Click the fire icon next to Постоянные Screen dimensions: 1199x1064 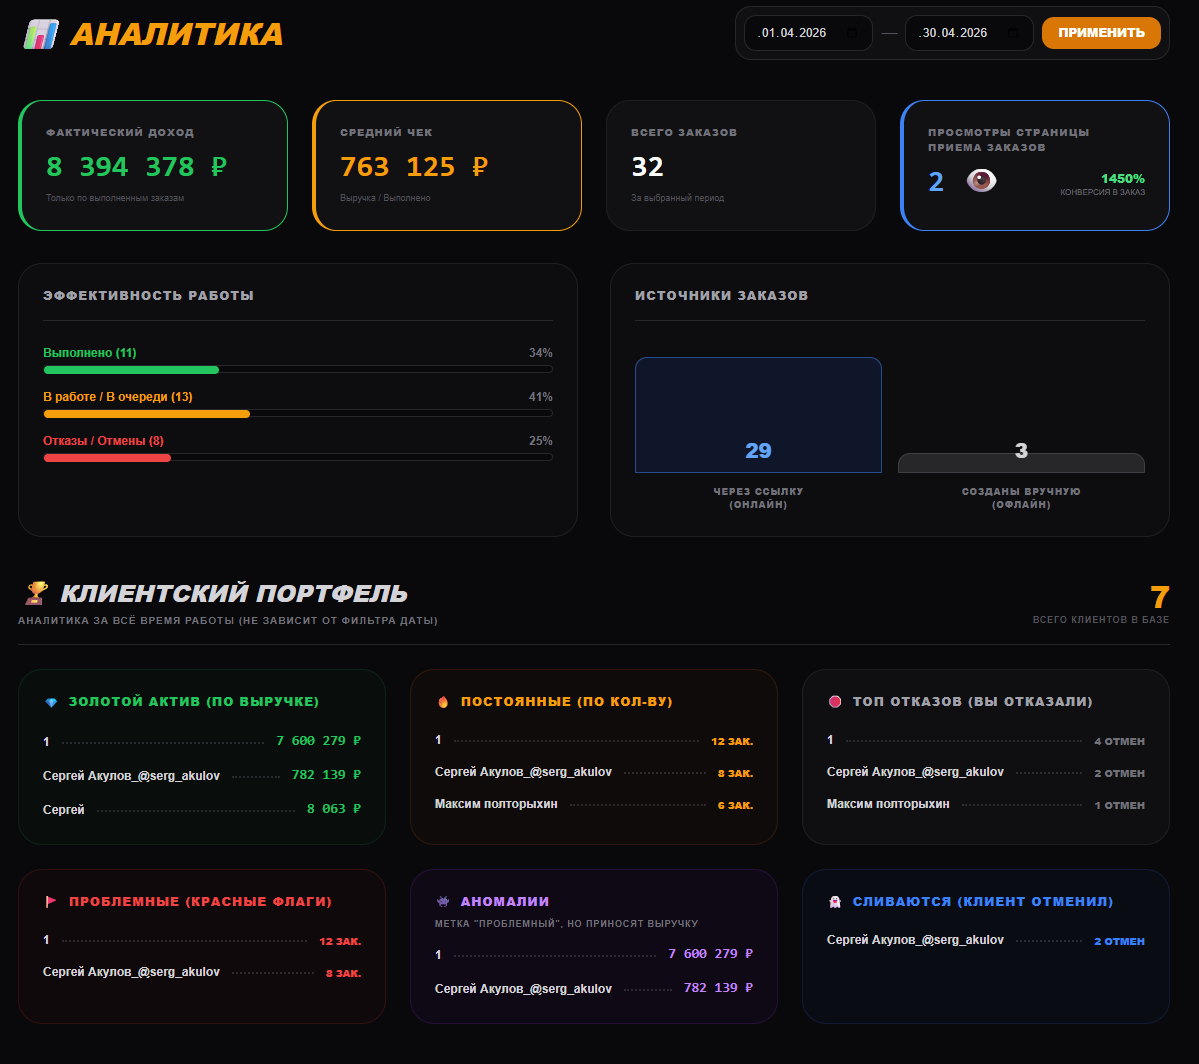443,702
